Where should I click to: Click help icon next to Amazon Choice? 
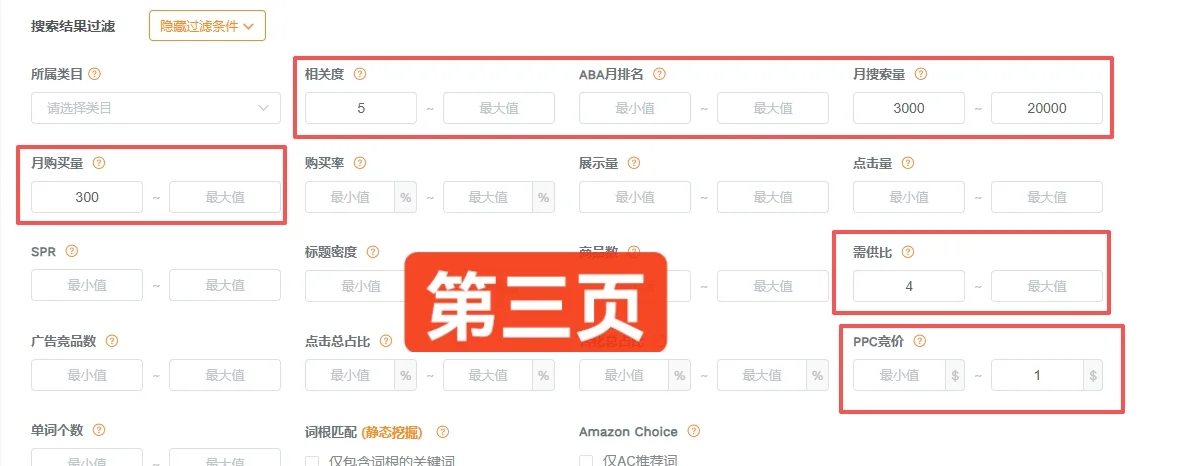693,431
